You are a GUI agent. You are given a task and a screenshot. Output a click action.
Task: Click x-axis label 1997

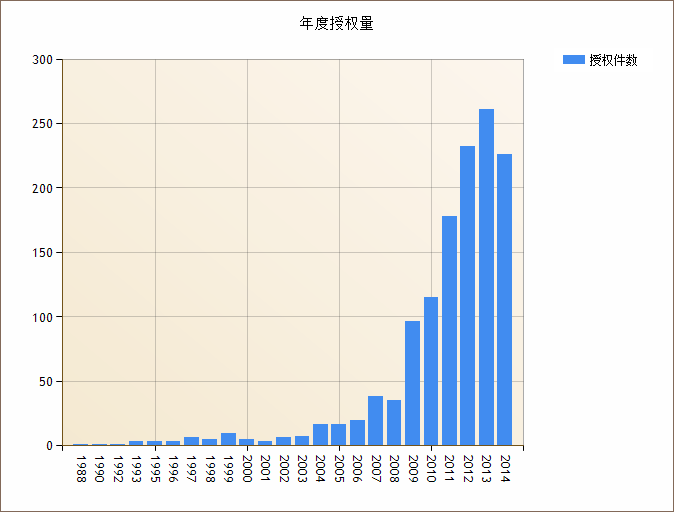point(191,469)
